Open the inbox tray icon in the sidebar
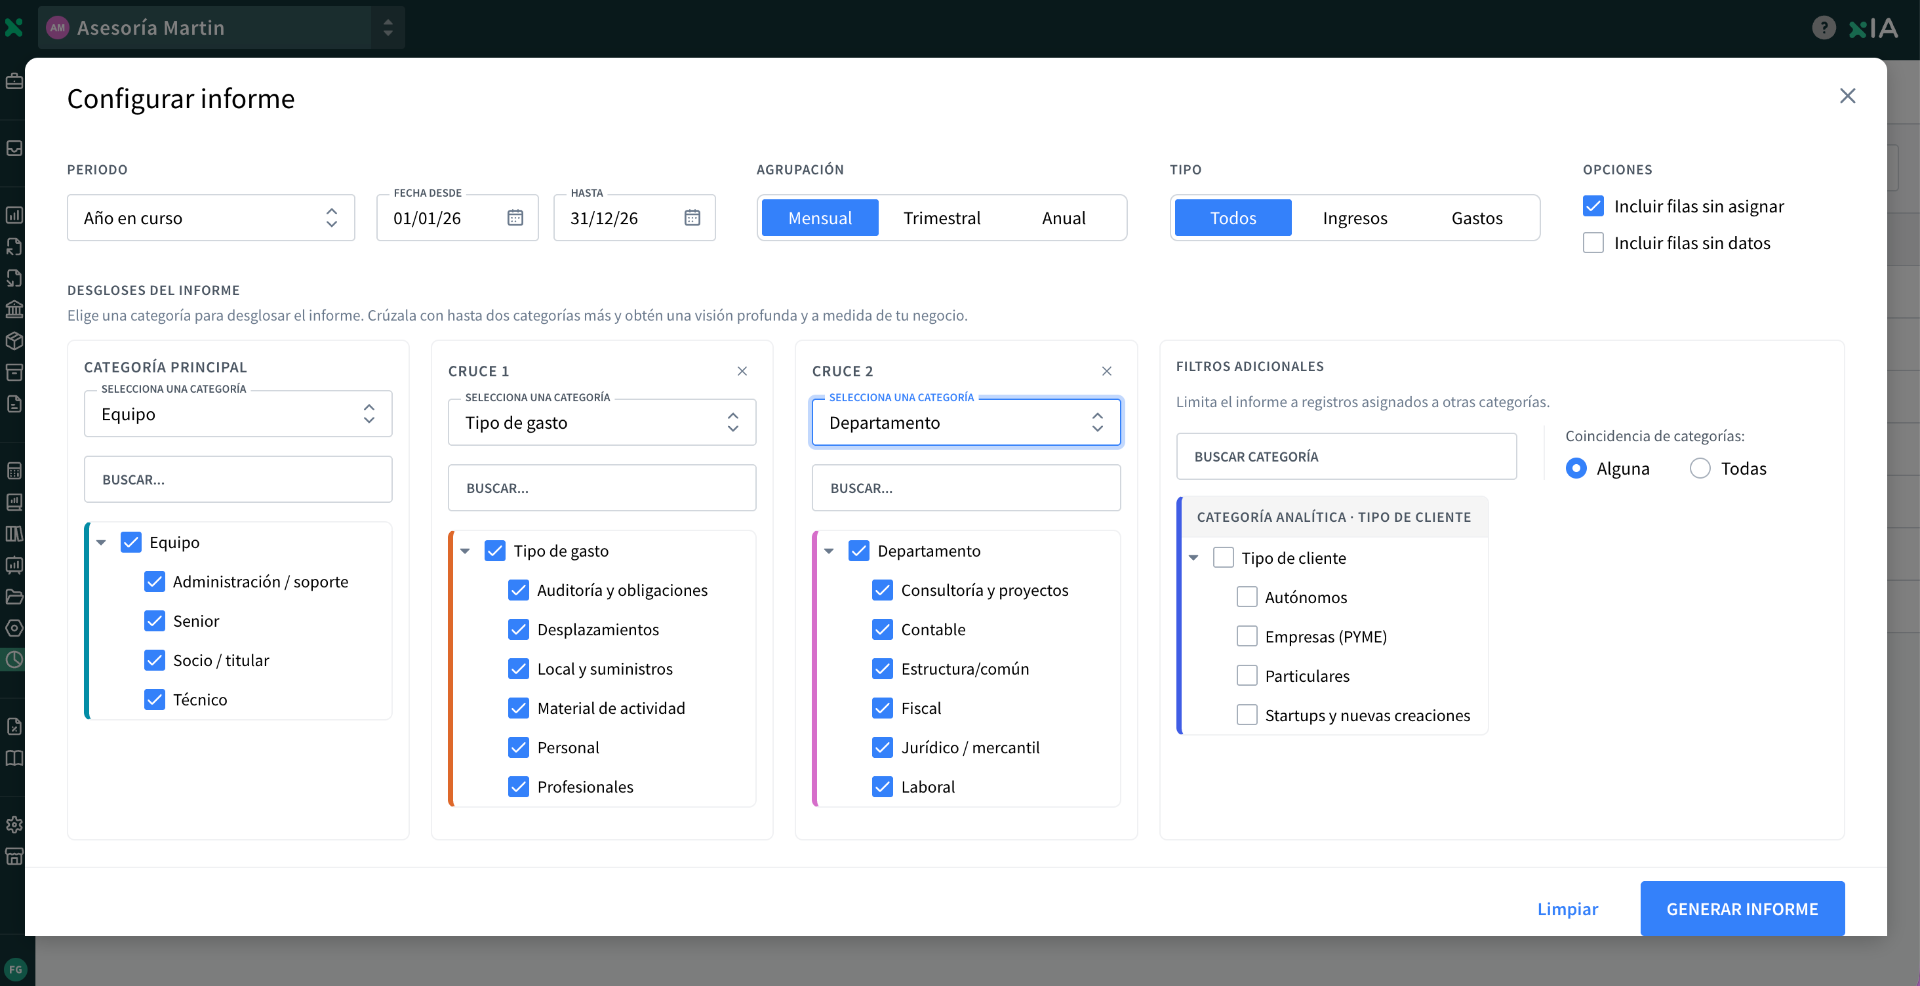This screenshot has width=1920, height=986. (x=14, y=148)
